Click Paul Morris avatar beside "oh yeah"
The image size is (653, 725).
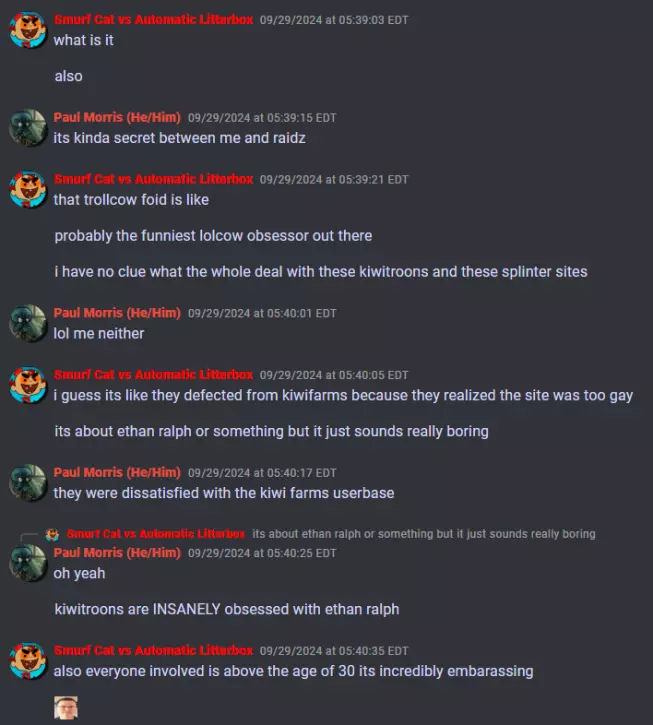click(x=28, y=563)
